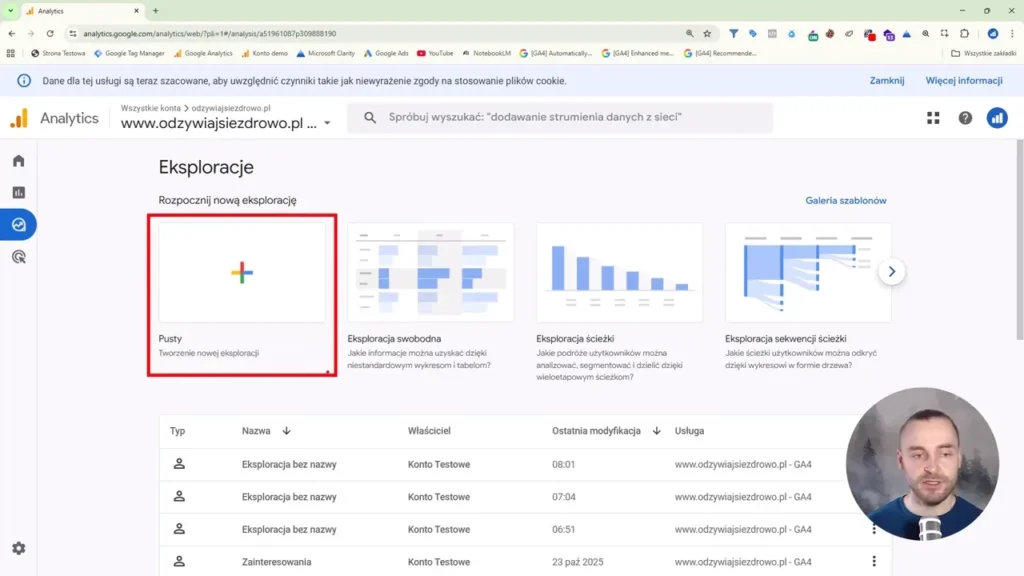Open more options for 06:51 exploration row
This screenshot has height=576, width=1024.
(874, 529)
